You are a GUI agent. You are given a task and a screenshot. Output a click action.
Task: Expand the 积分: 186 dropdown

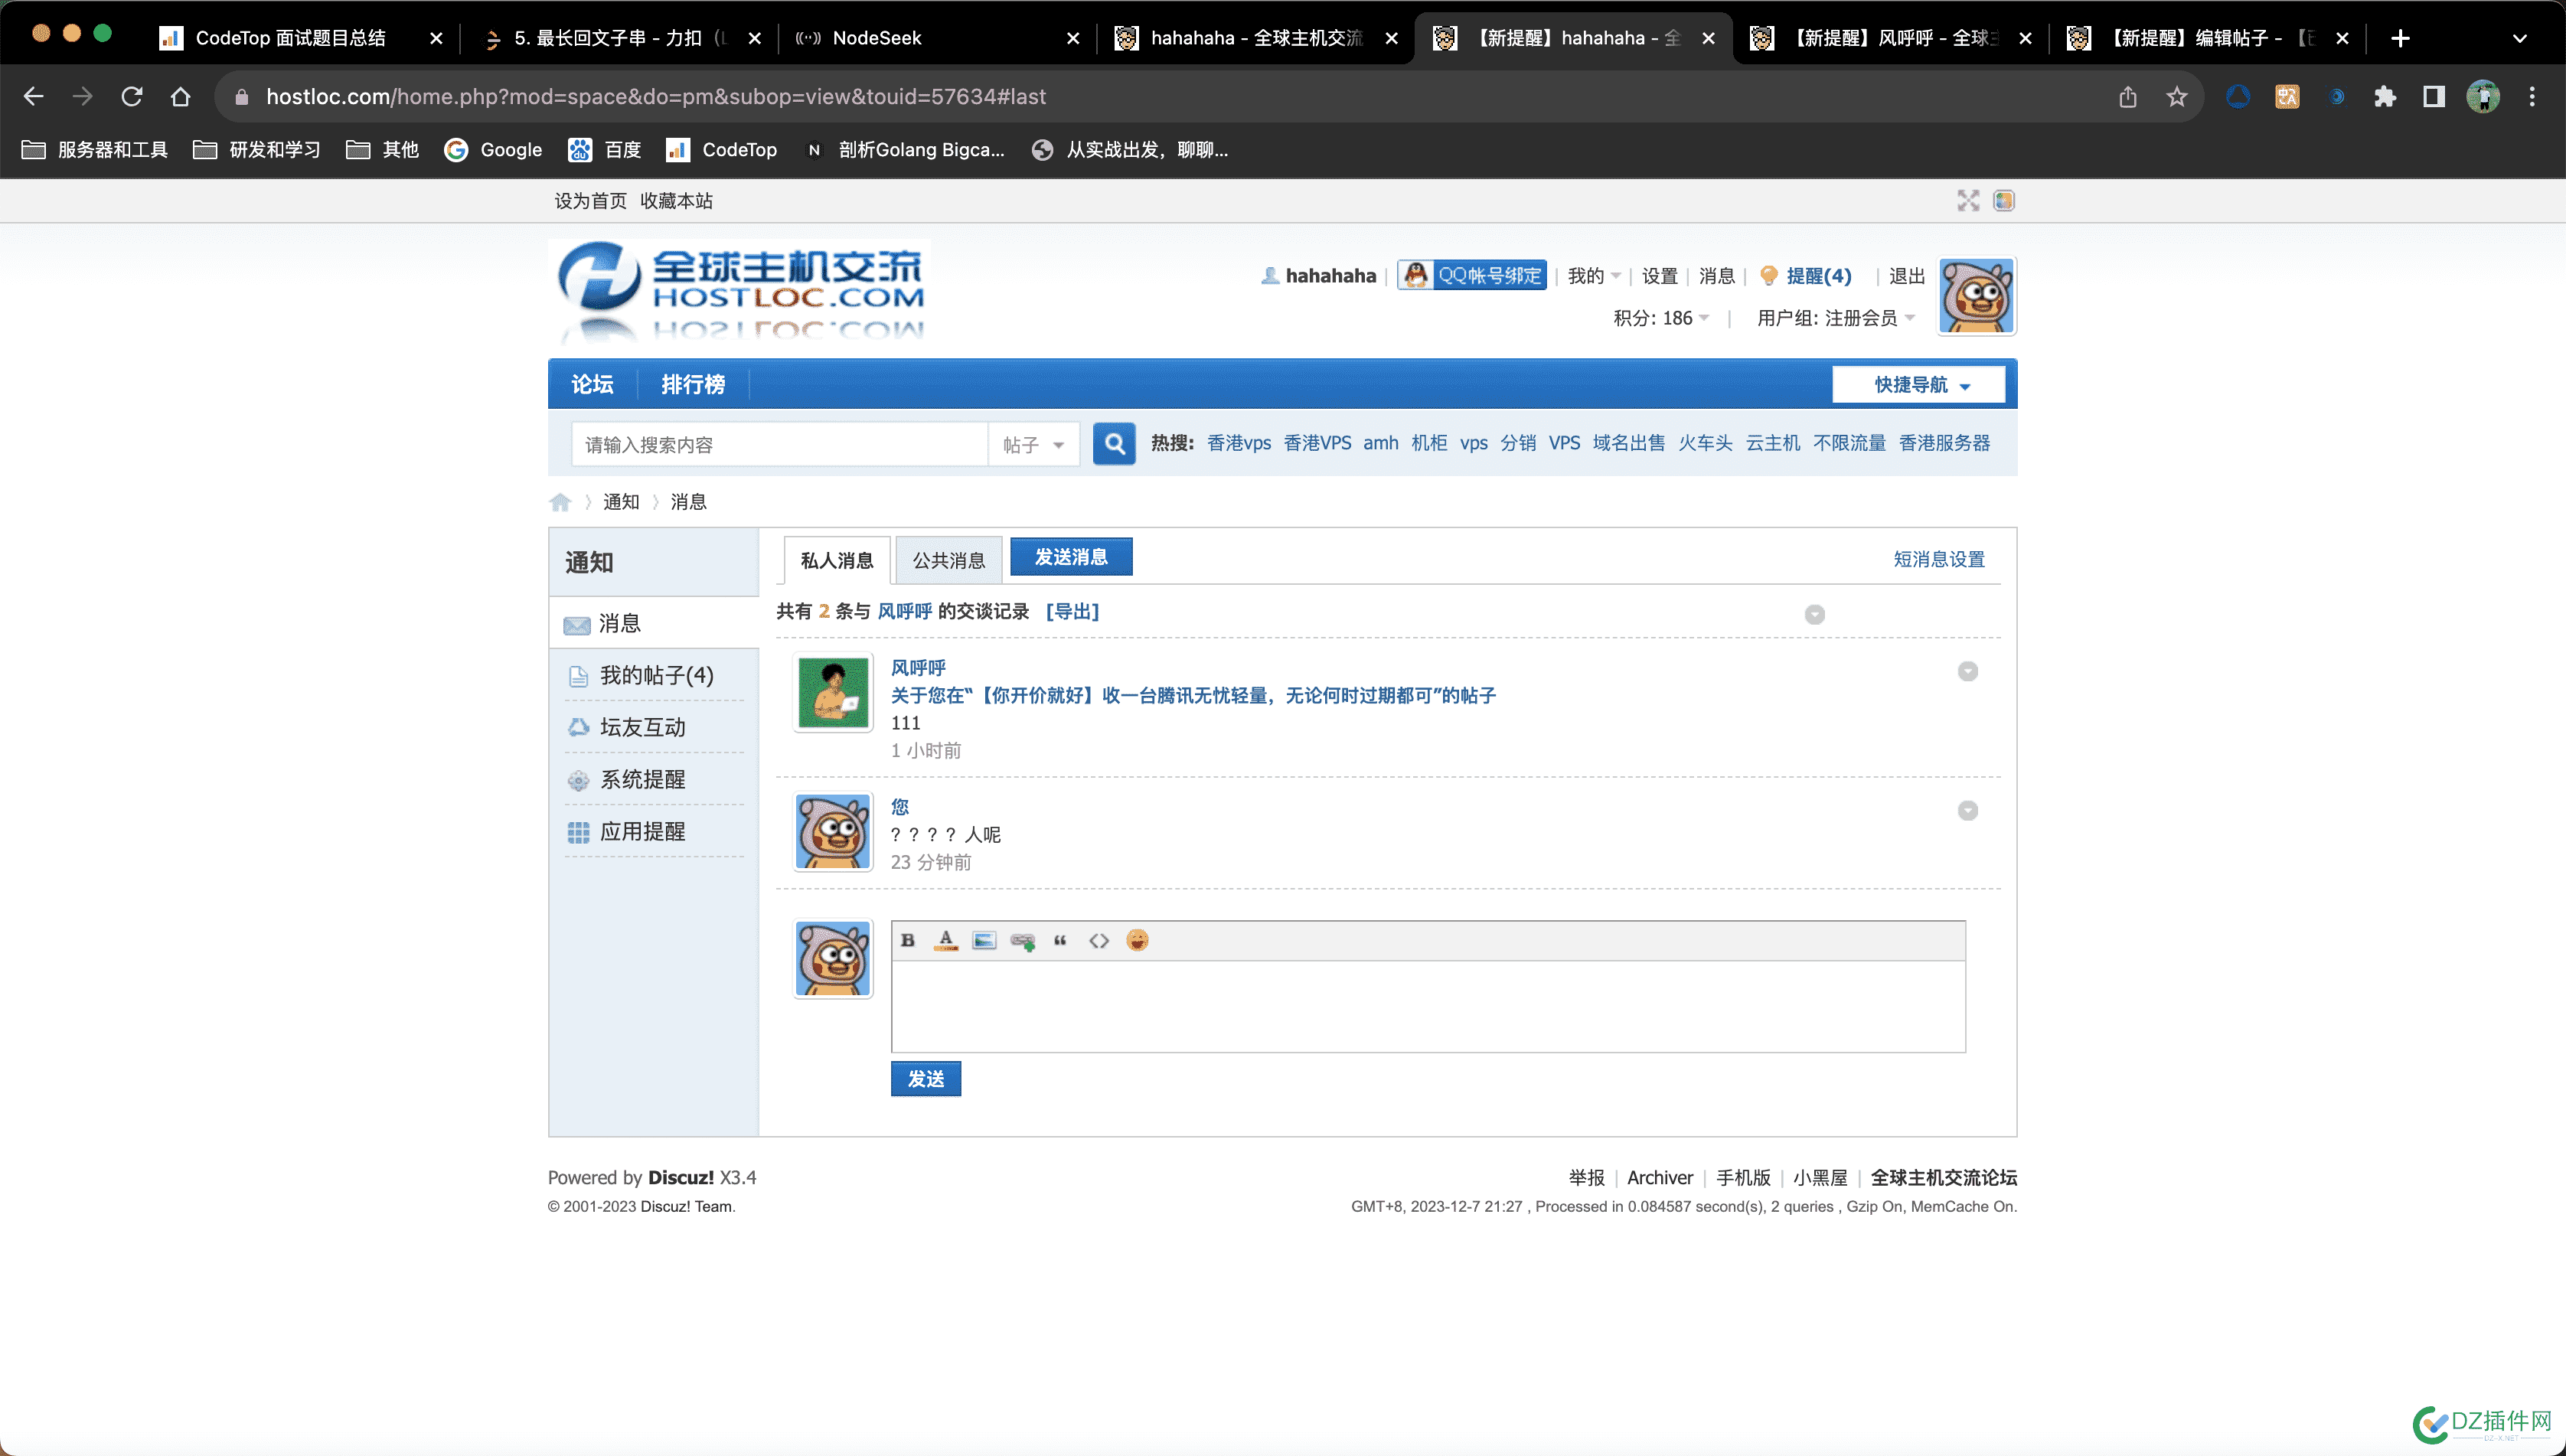coord(1661,318)
